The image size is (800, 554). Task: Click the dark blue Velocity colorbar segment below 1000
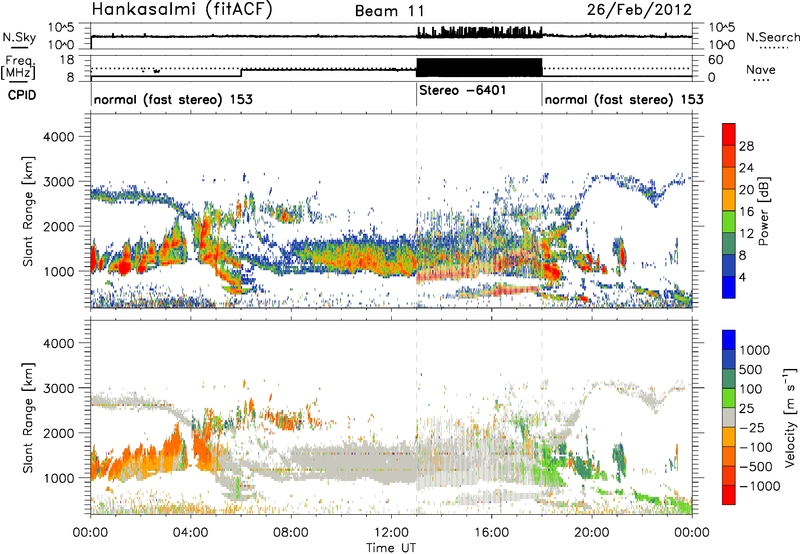click(729, 359)
